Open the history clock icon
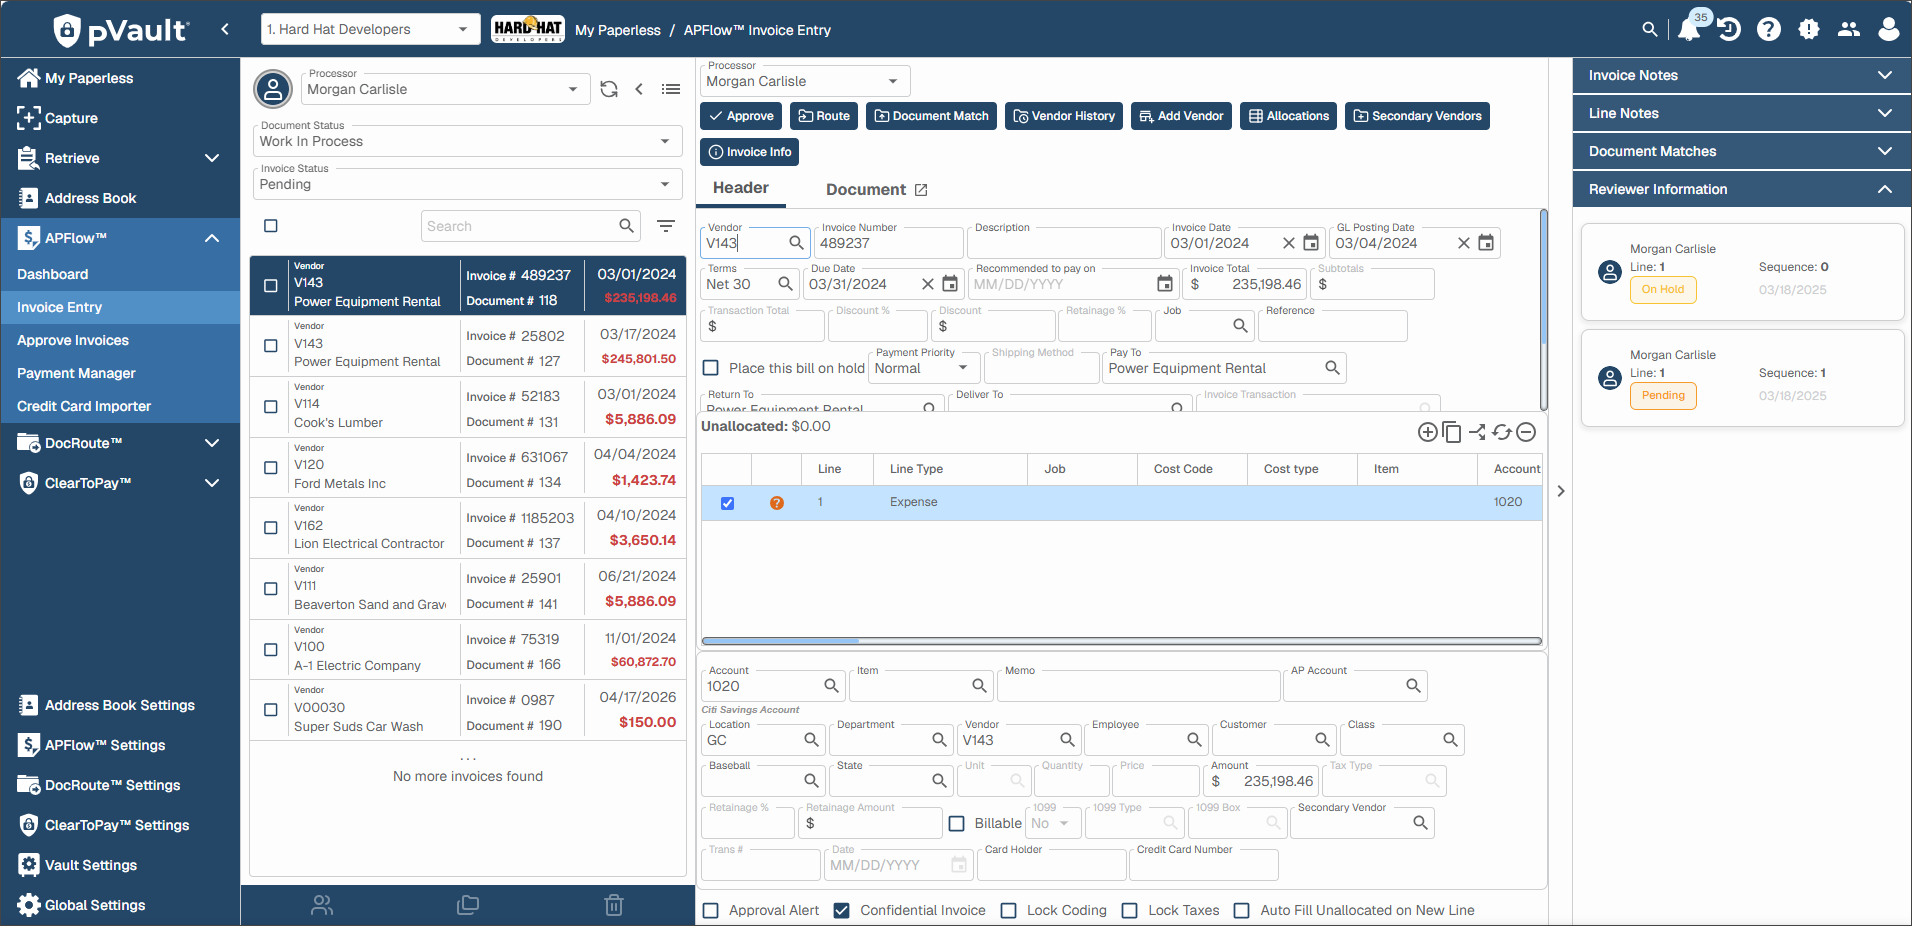 click(1729, 29)
